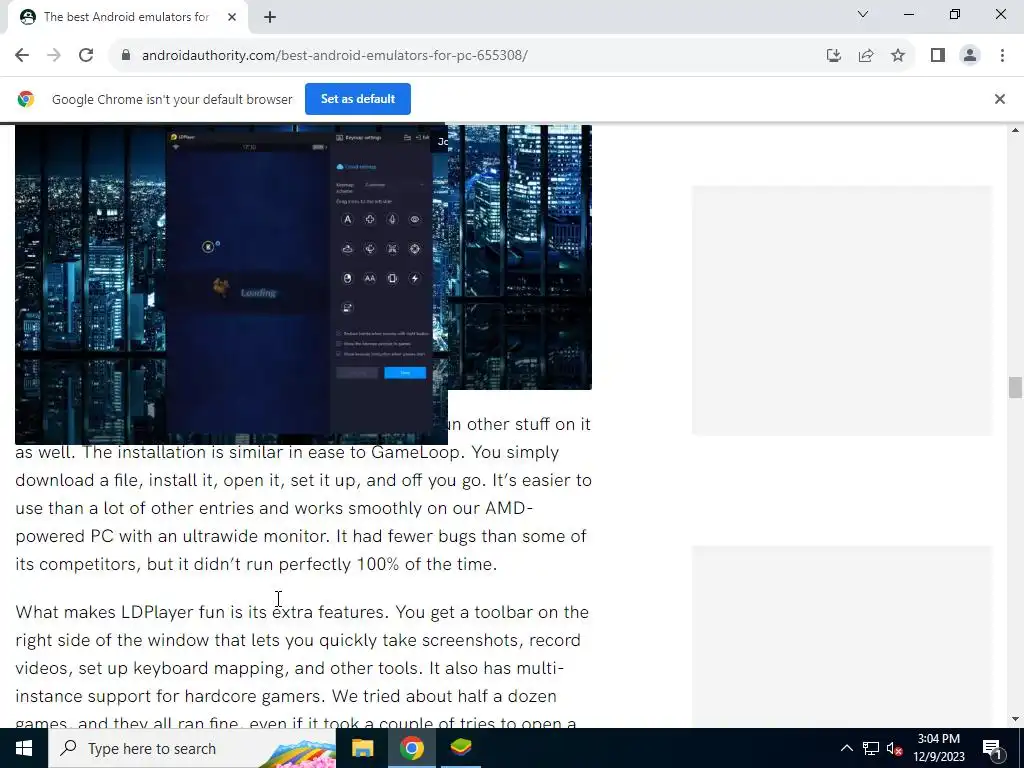
Task: Go back to the previous page
Action: click(22, 56)
